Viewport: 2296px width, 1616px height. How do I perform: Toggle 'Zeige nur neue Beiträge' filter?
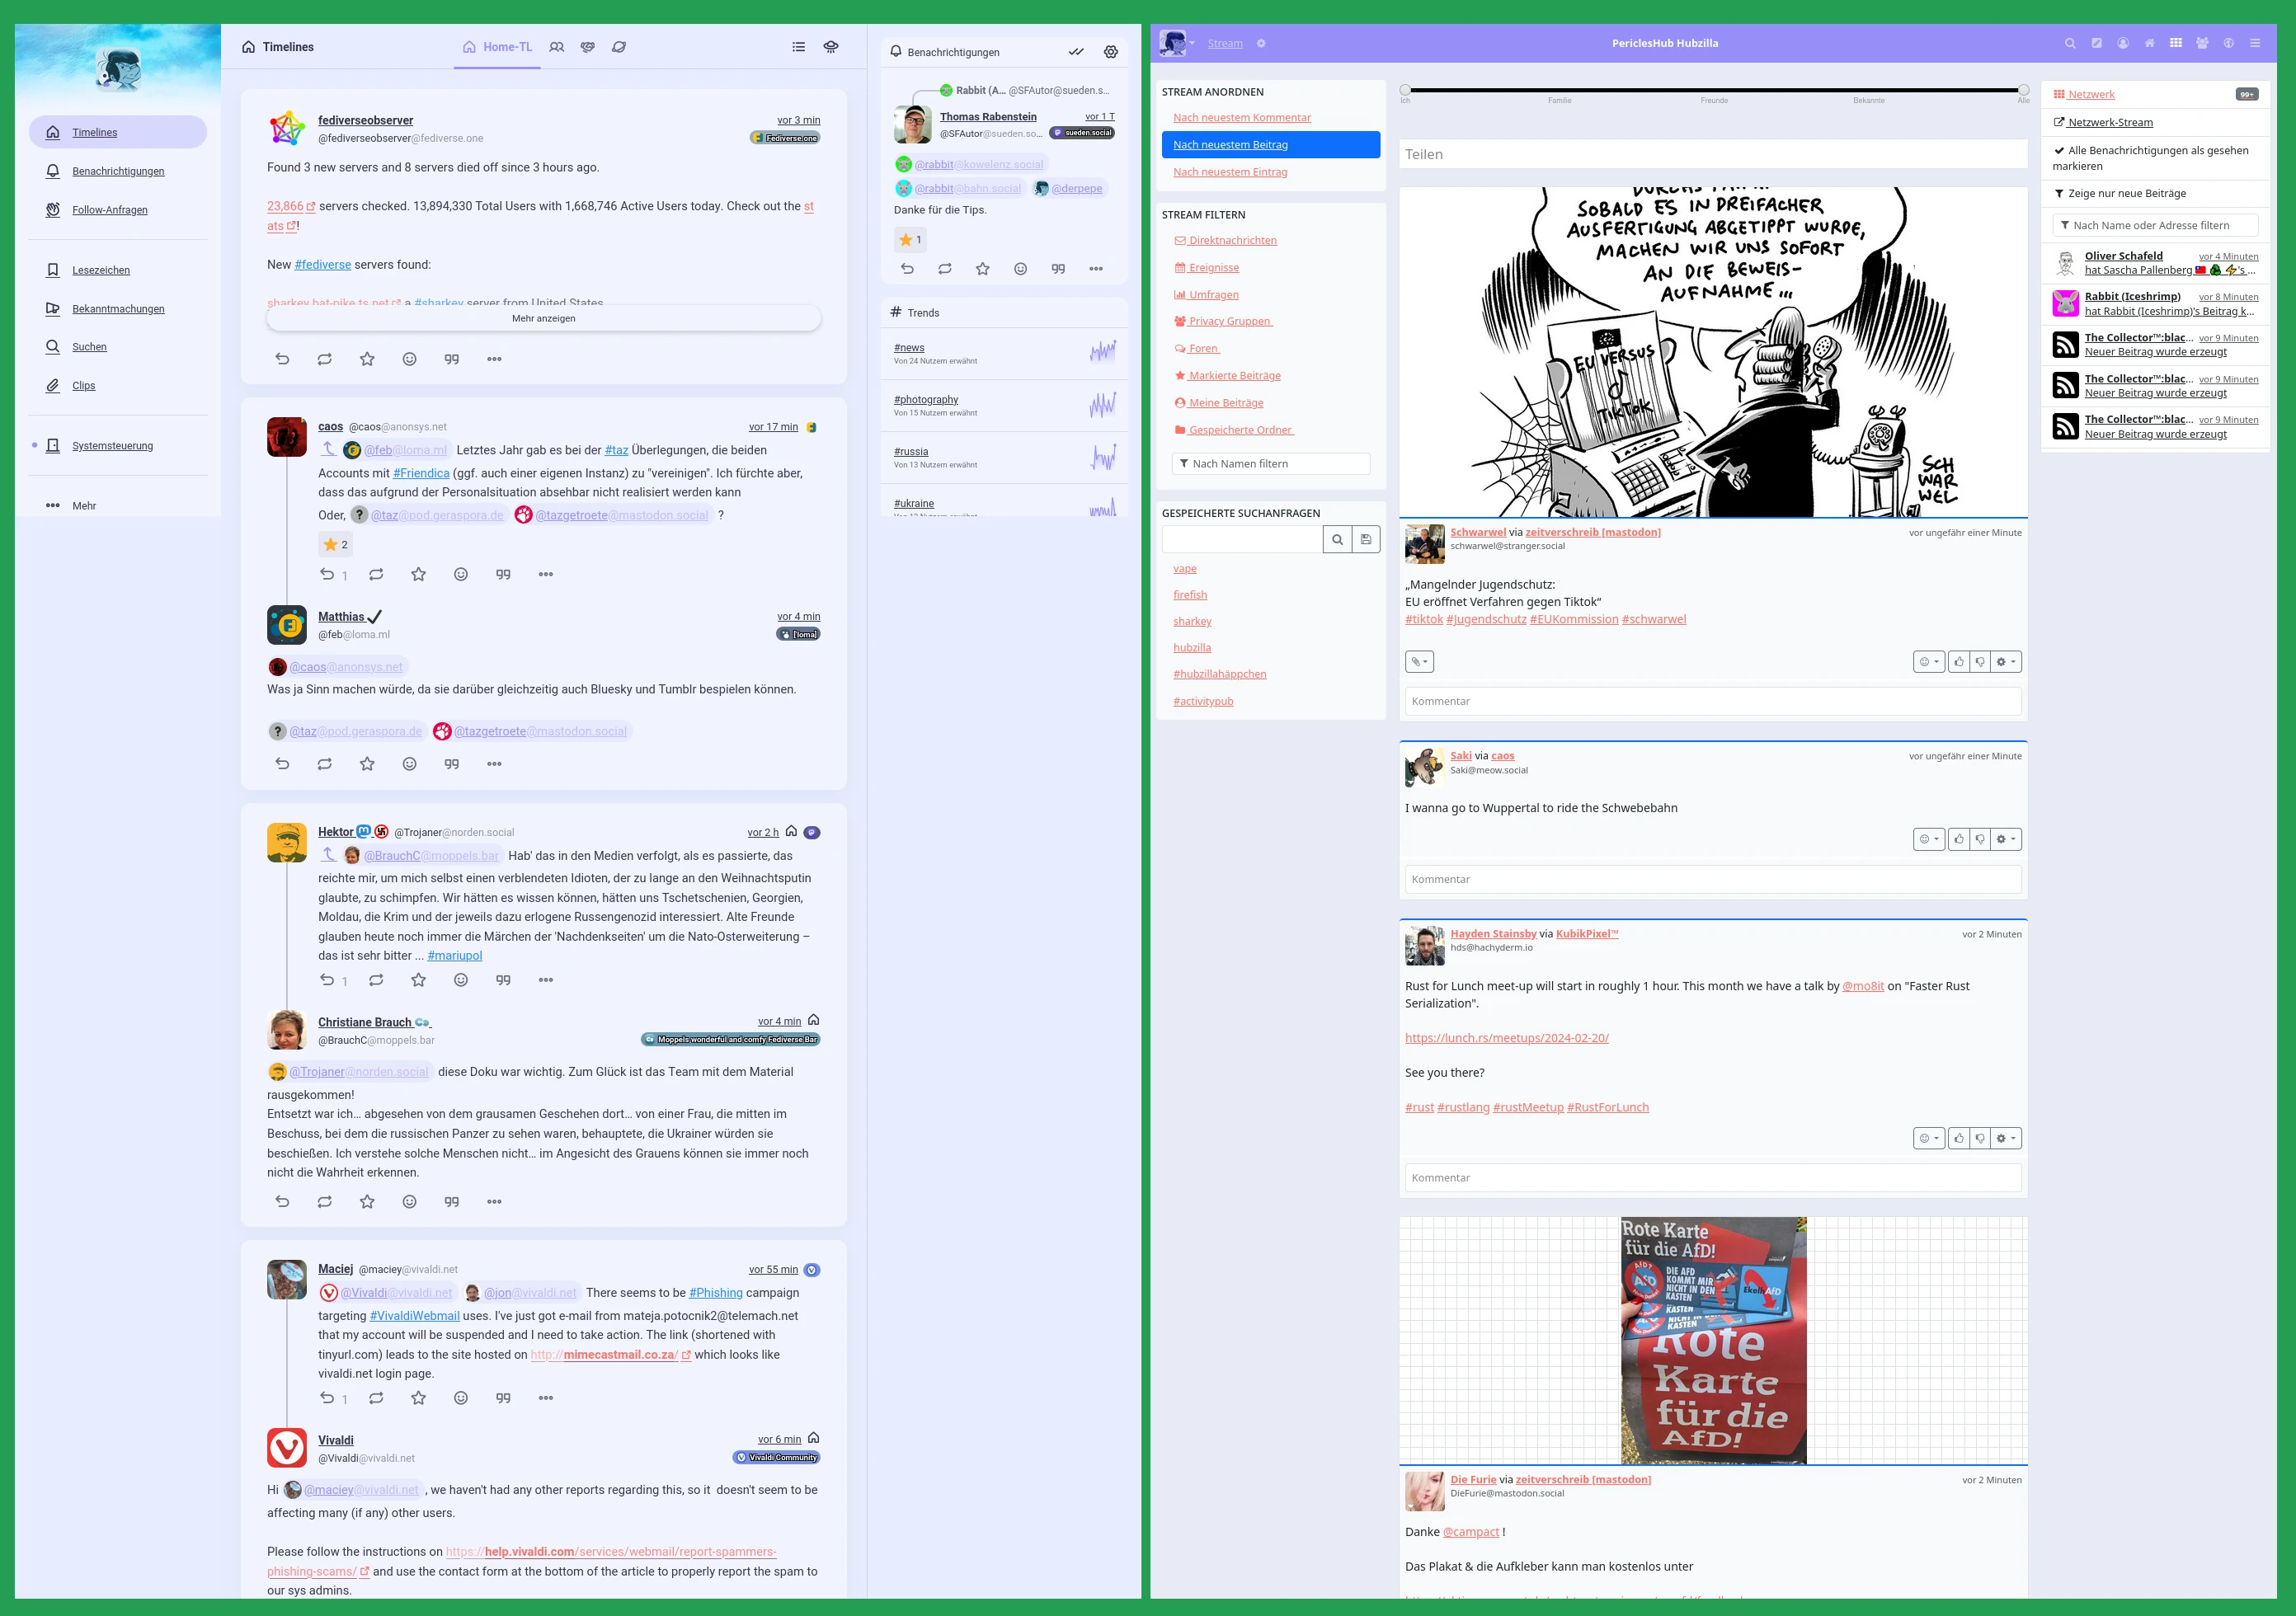tap(2126, 194)
